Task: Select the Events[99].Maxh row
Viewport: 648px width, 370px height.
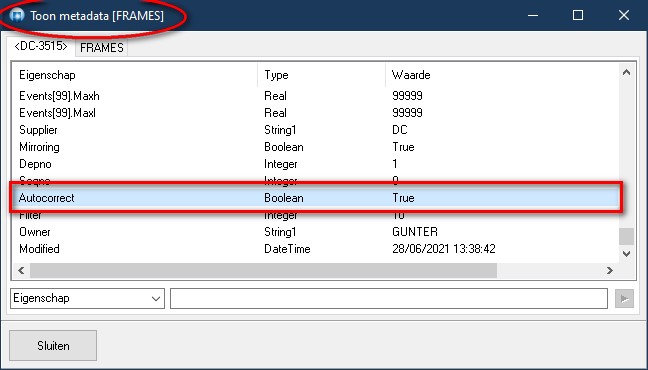Action: pyautogui.click(x=316, y=96)
